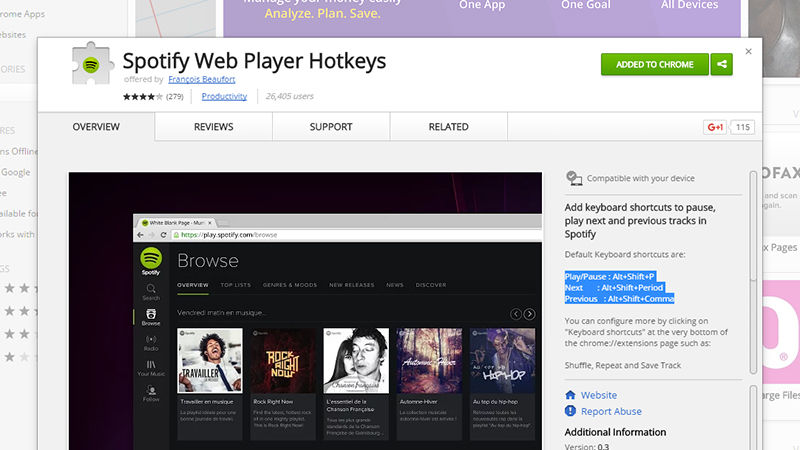Click the Next : Alt+Shift+Period text
The image size is (800, 450).
pos(614,287)
